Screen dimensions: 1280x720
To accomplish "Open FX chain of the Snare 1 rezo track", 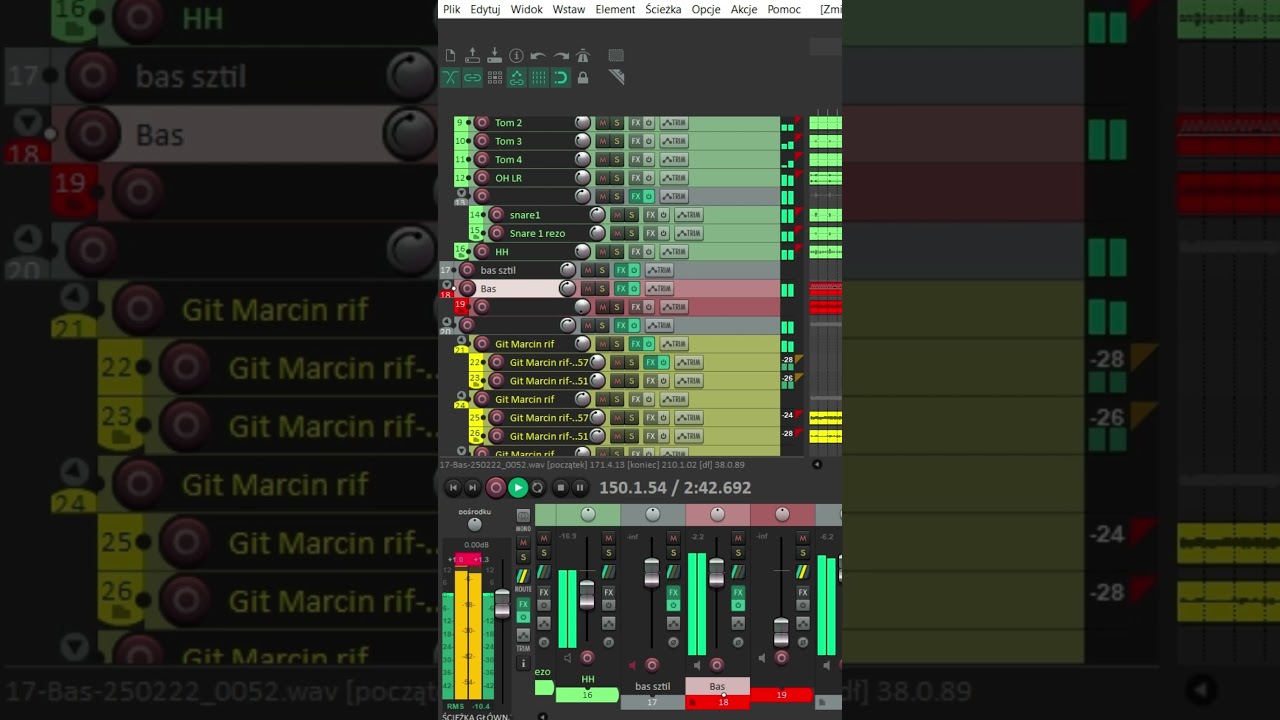I will click(x=650, y=233).
